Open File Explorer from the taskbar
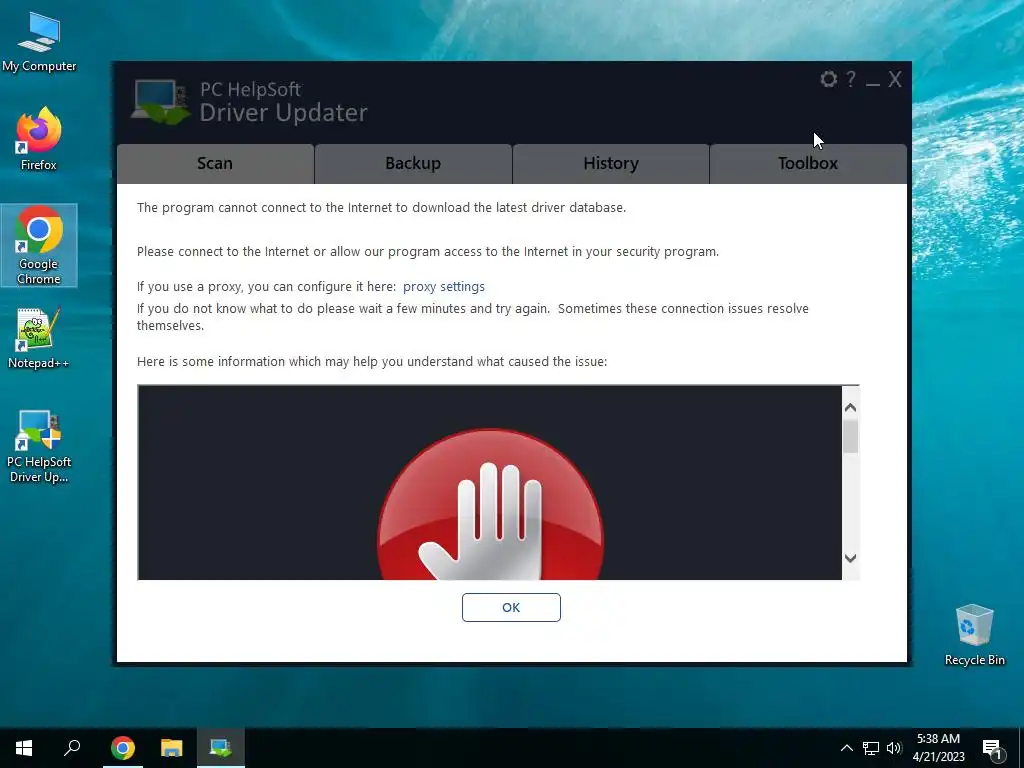Image resolution: width=1024 pixels, height=768 pixels. pos(171,748)
